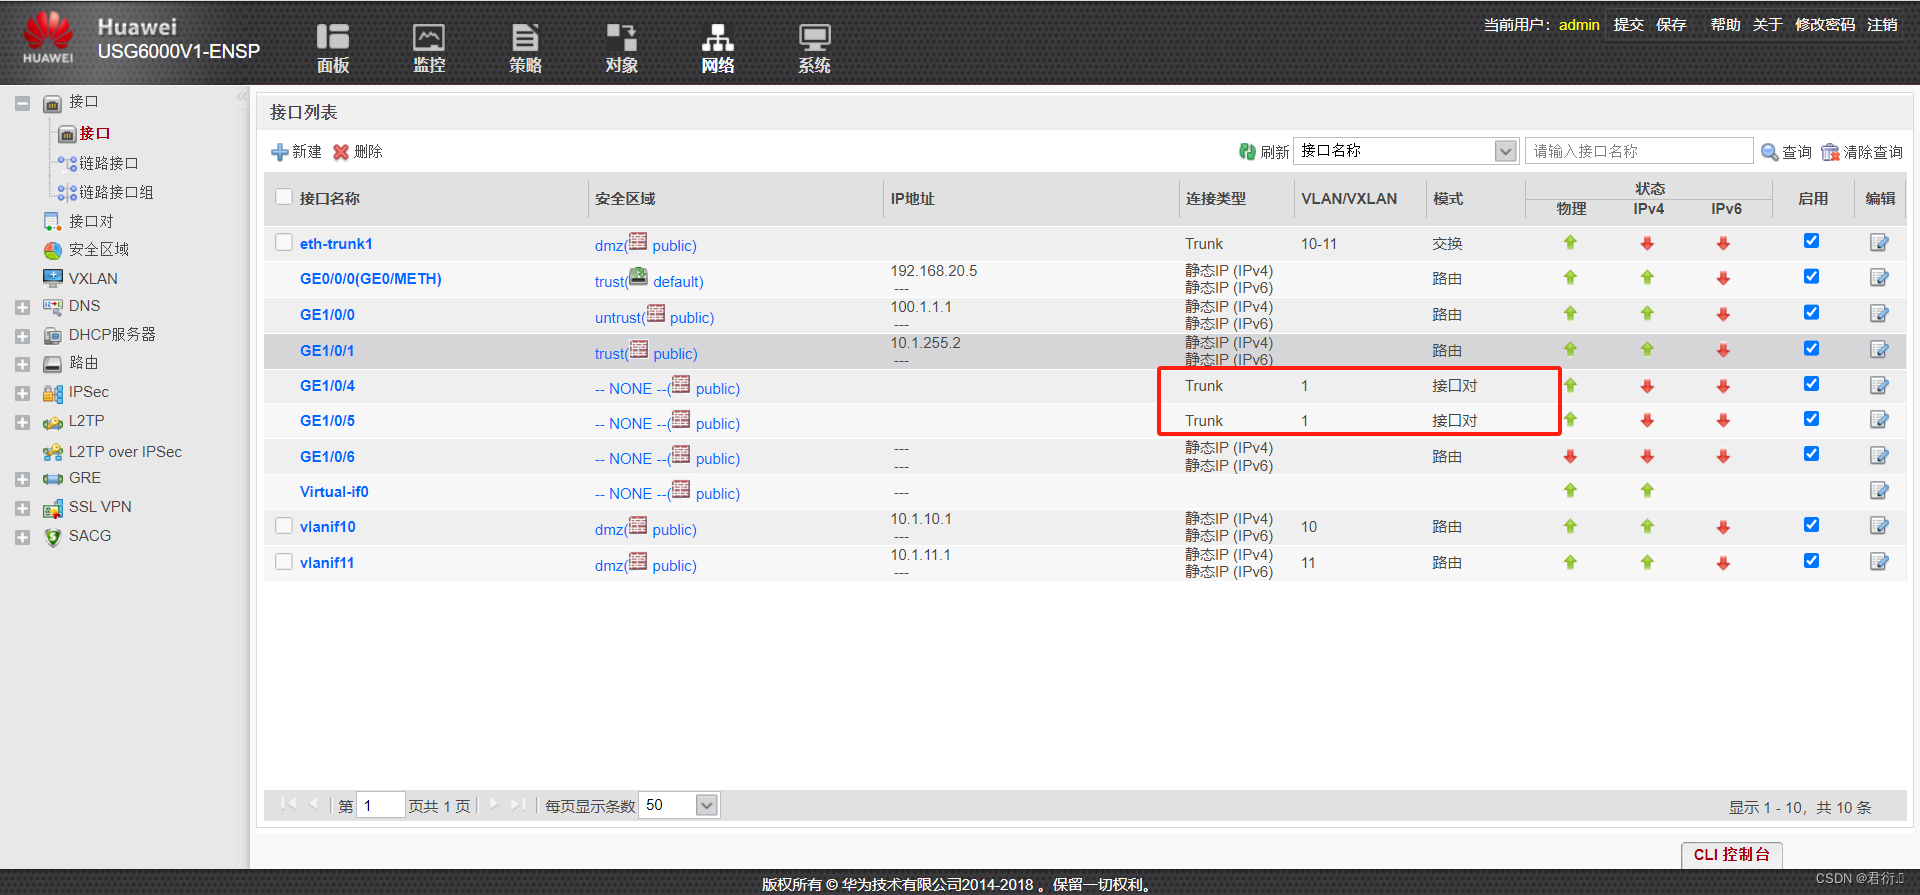Image resolution: width=1920 pixels, height=895 pixels.
Task: Click the edit icon for vlanif10
Action: (1879, 526)
